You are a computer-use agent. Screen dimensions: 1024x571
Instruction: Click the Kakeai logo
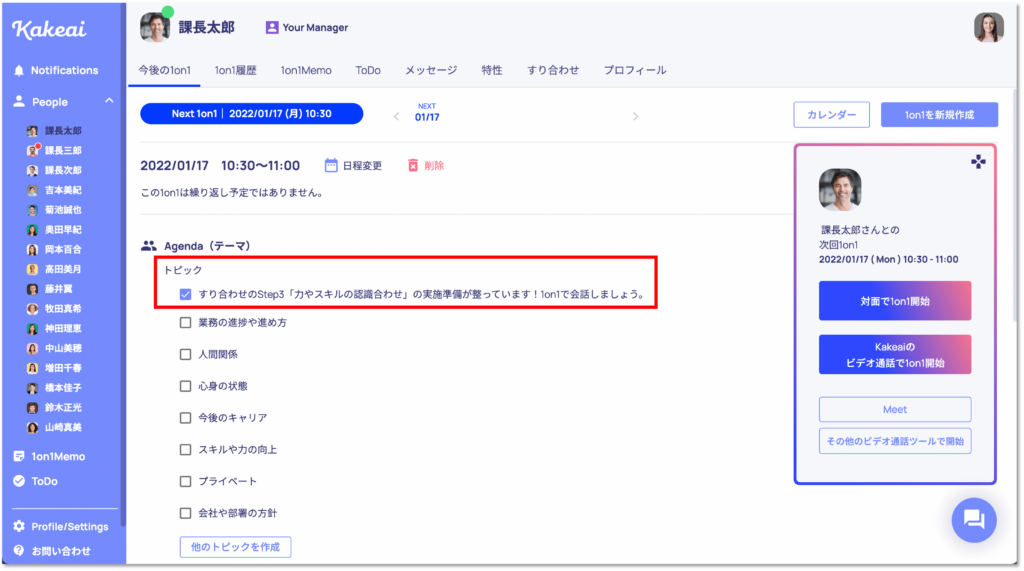(x=49, y=29)
